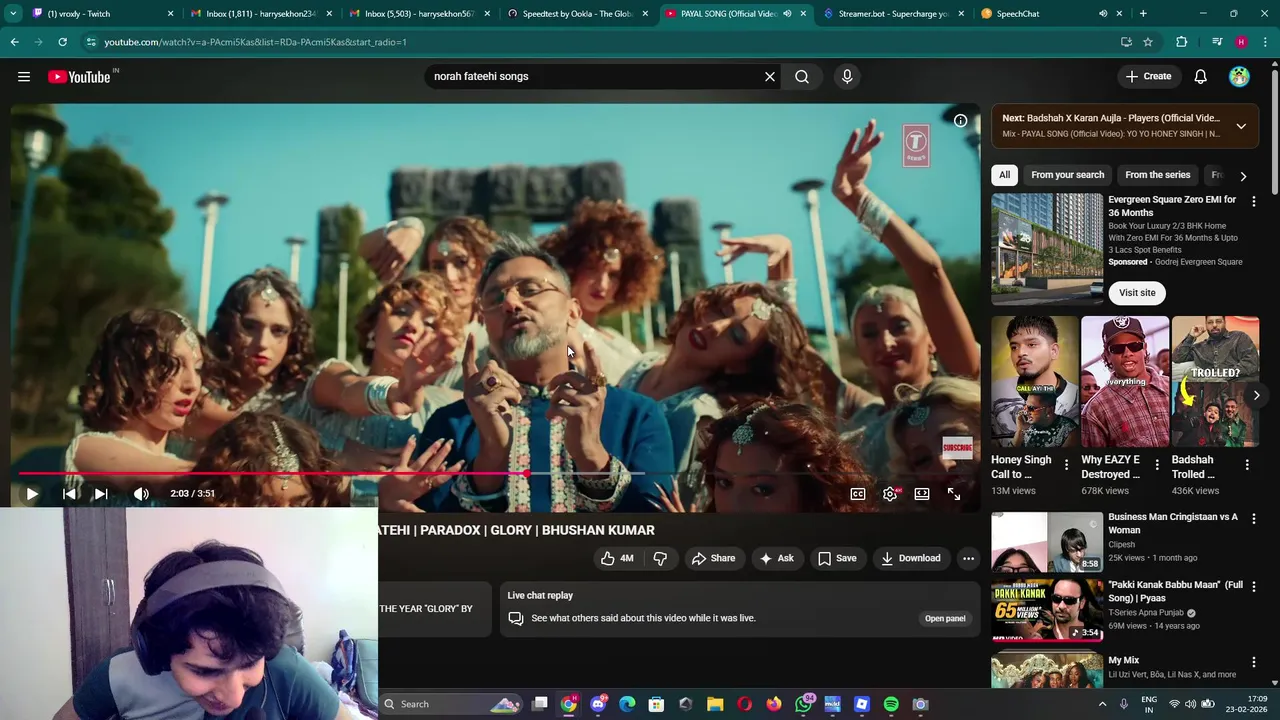This screenshot has height=720, width=1280.
Task: Open options for Honey Singh short
Action: (1066, 465)
